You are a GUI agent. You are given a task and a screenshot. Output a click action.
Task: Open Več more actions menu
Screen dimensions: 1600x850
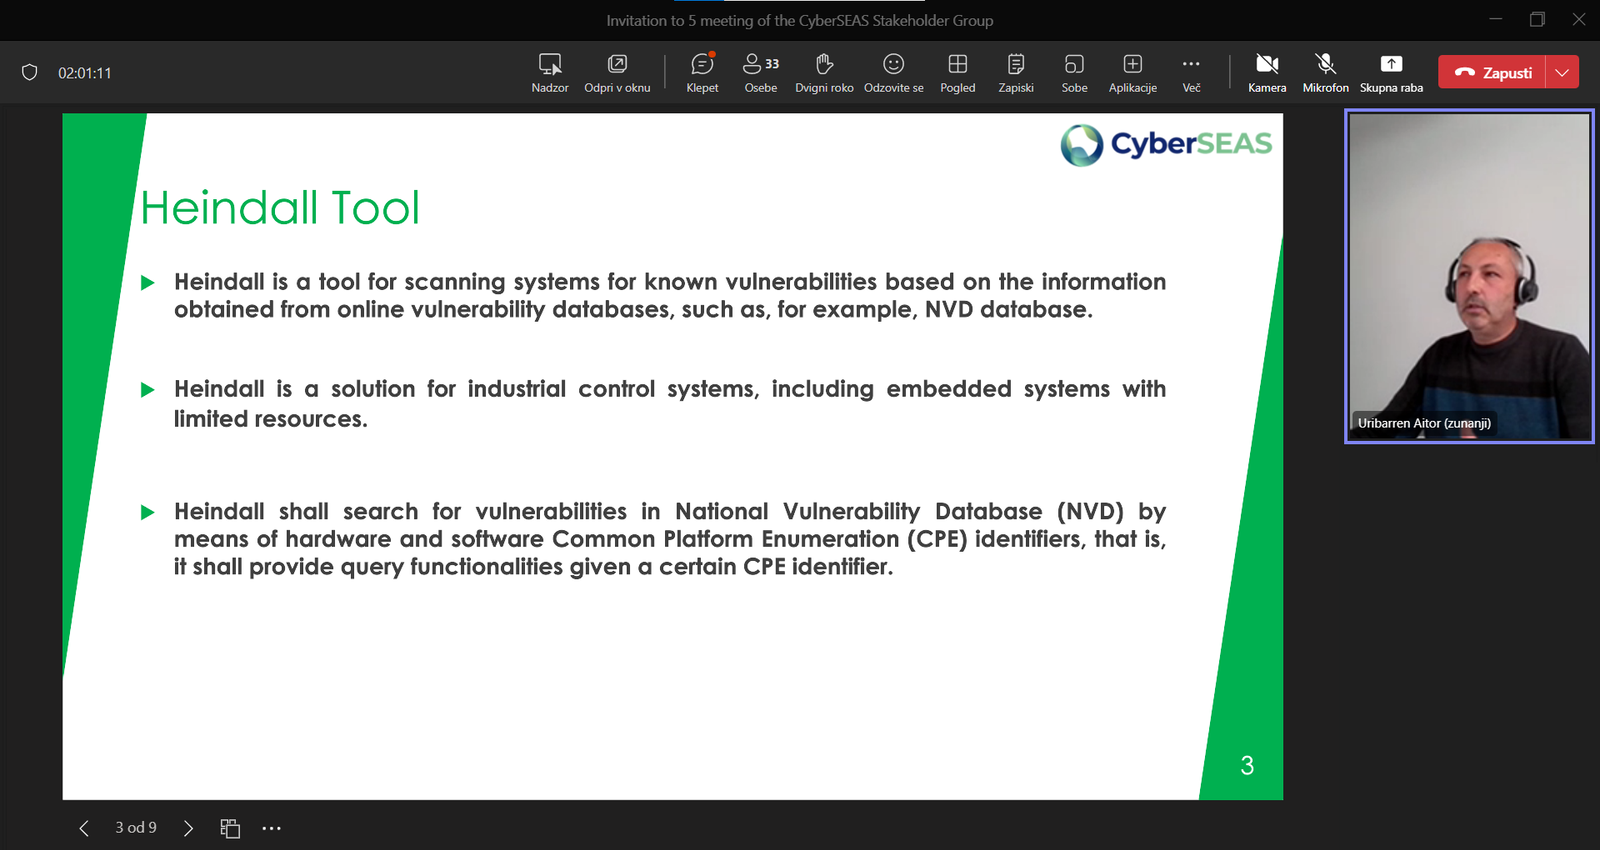pyautogui.click(x=1191, y=72)
